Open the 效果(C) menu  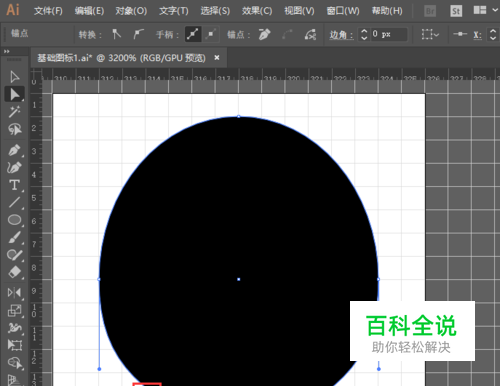click(x=257, y=11)
